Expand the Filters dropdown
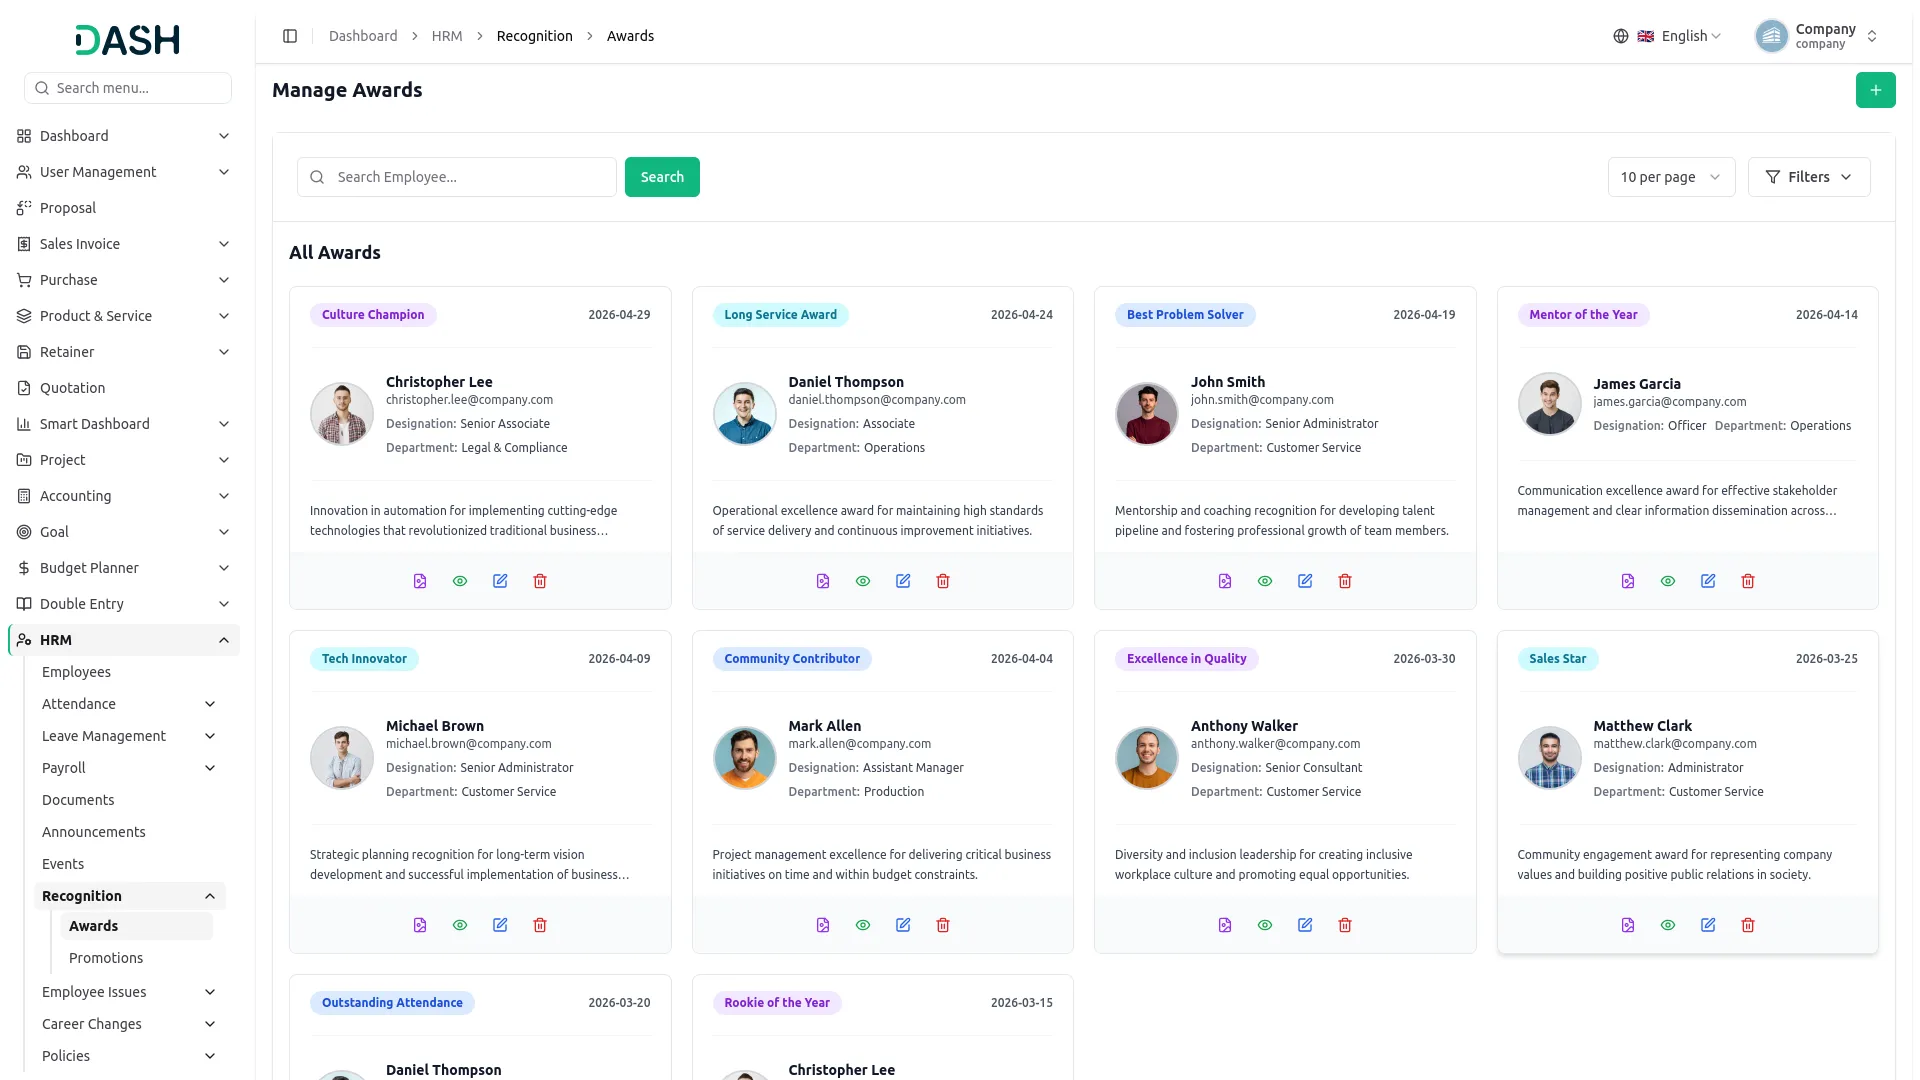This screenshot has width=1920, height=1080. click(x=1808, y=177)
